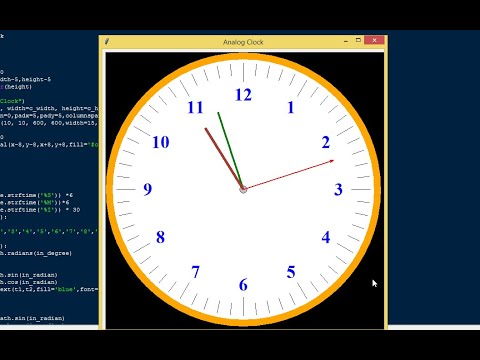Click the number 3 on the clock face

338,190
